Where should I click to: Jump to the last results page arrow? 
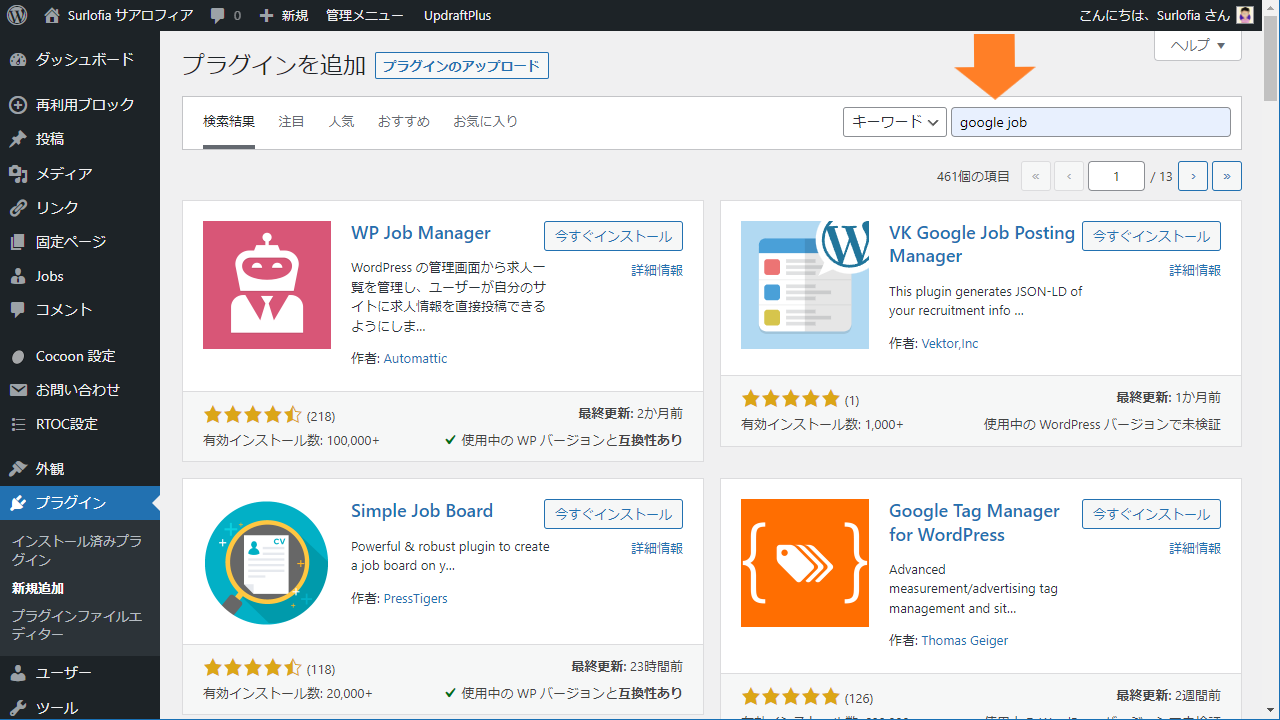click(x=1227, y=176)
